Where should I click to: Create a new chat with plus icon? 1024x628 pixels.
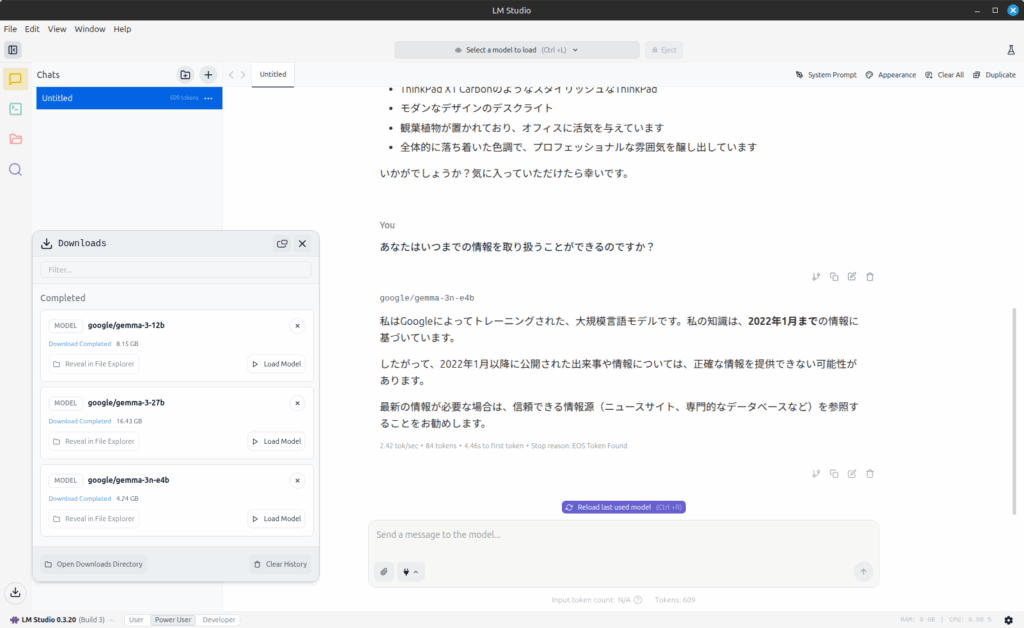pyautogui.click(x=208, y=74)
